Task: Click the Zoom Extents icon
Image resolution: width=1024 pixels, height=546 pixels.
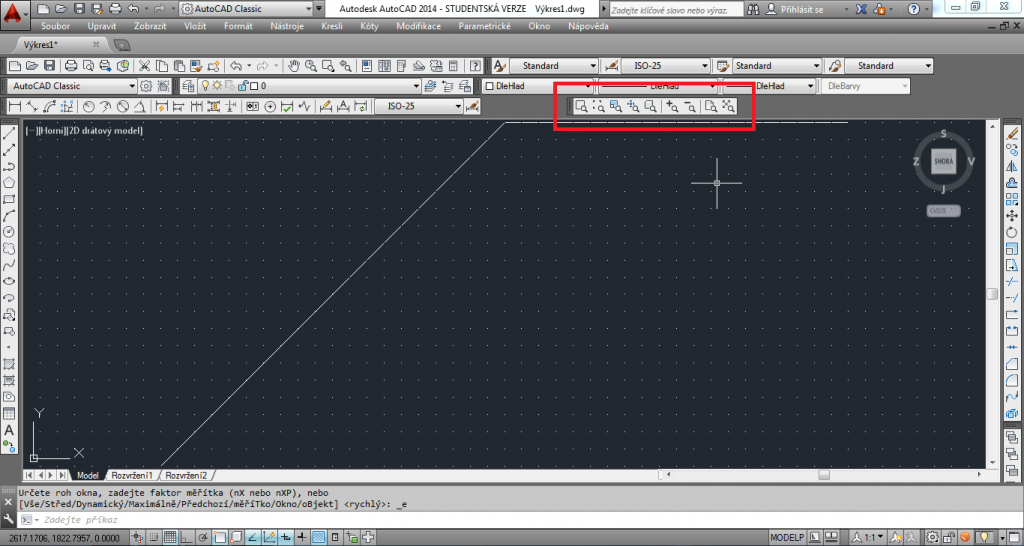Action: pos(729,106)
